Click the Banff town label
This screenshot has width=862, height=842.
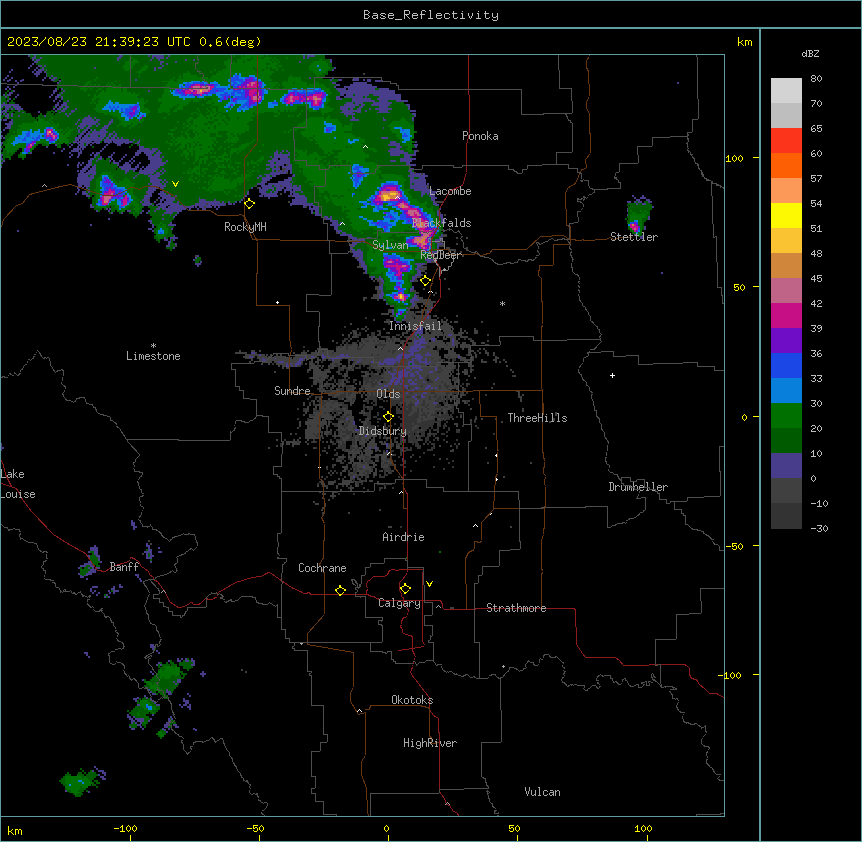pos(124,567)
